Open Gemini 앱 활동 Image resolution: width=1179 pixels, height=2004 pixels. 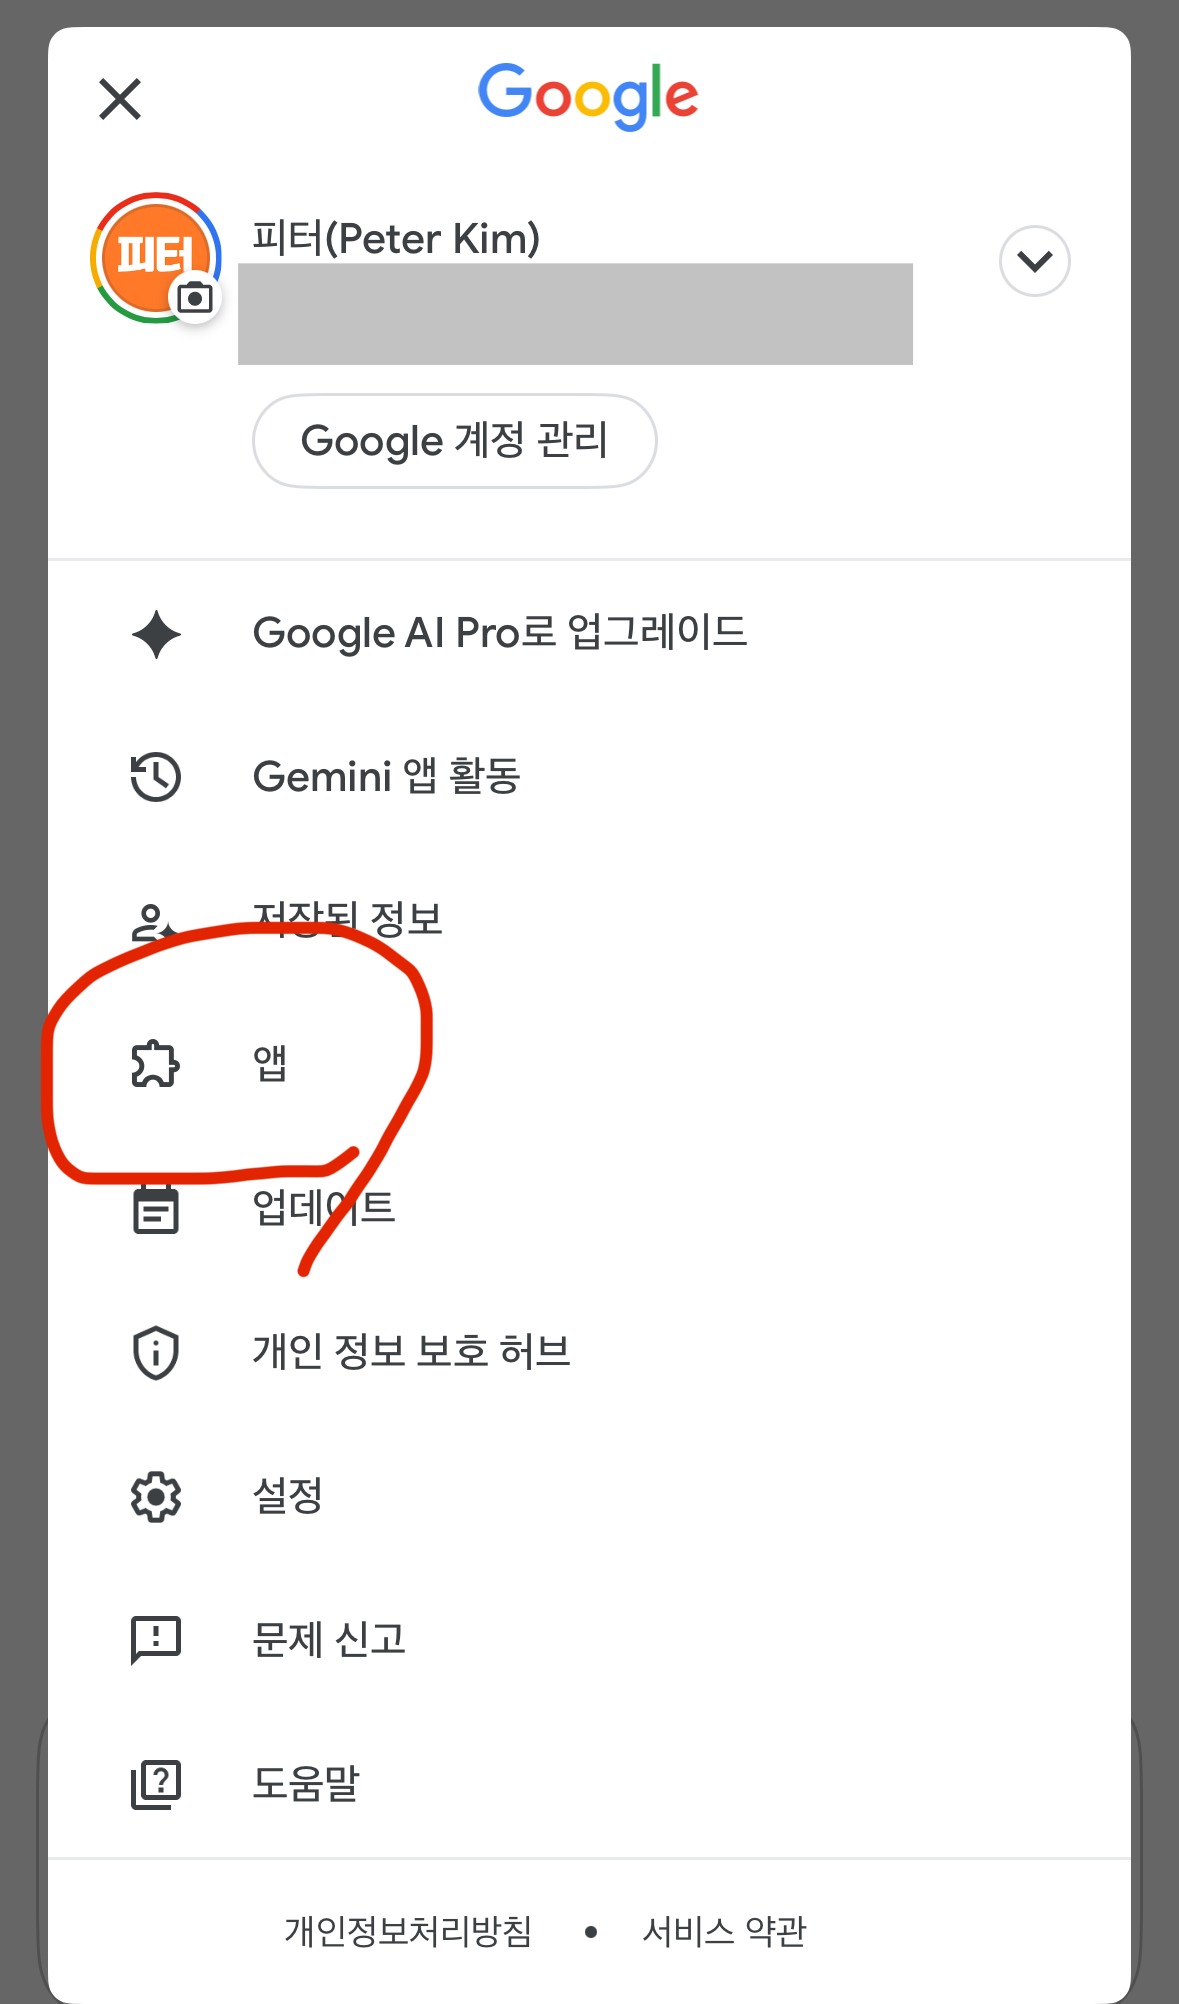pos(387,777)
